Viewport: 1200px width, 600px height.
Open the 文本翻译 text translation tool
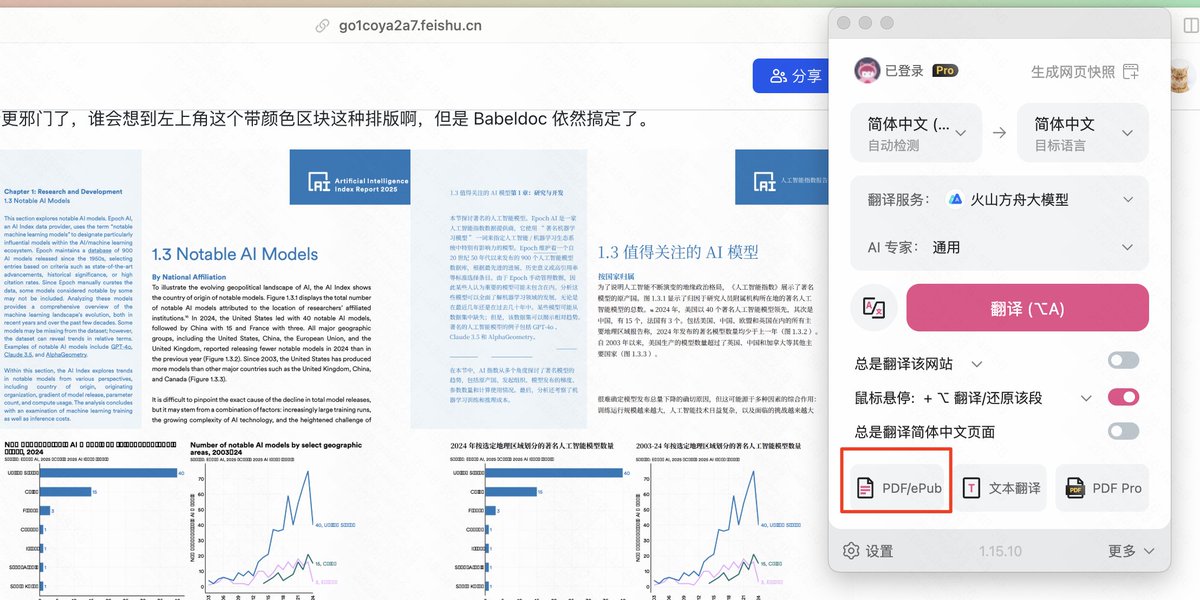[1003, 488]
